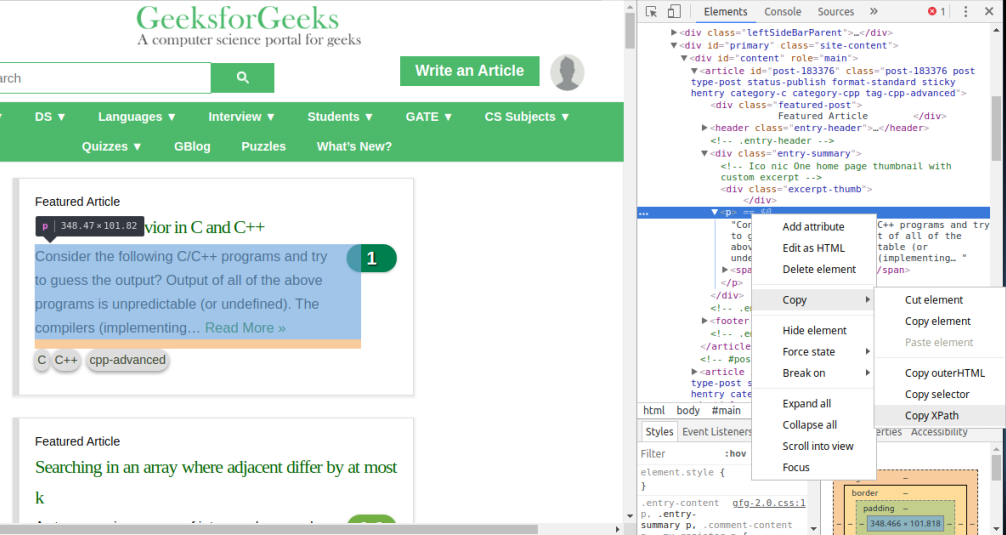The image size is (1006, 535).
Task: Follow the Read More link
Action: (245, 328)
